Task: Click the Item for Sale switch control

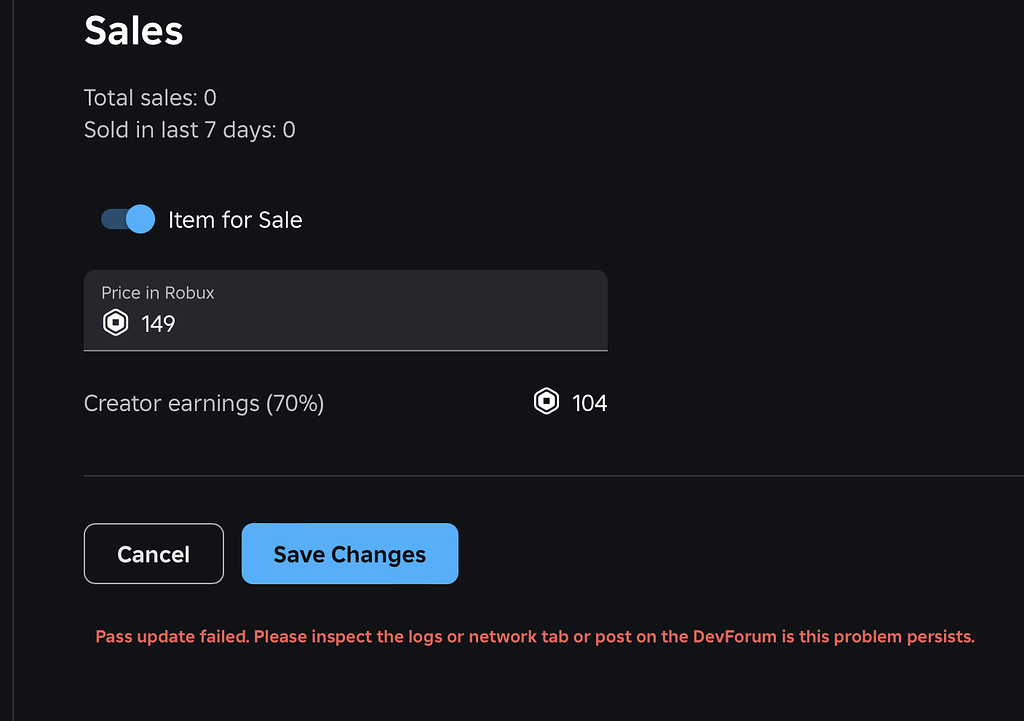Action: coord(127,219)
